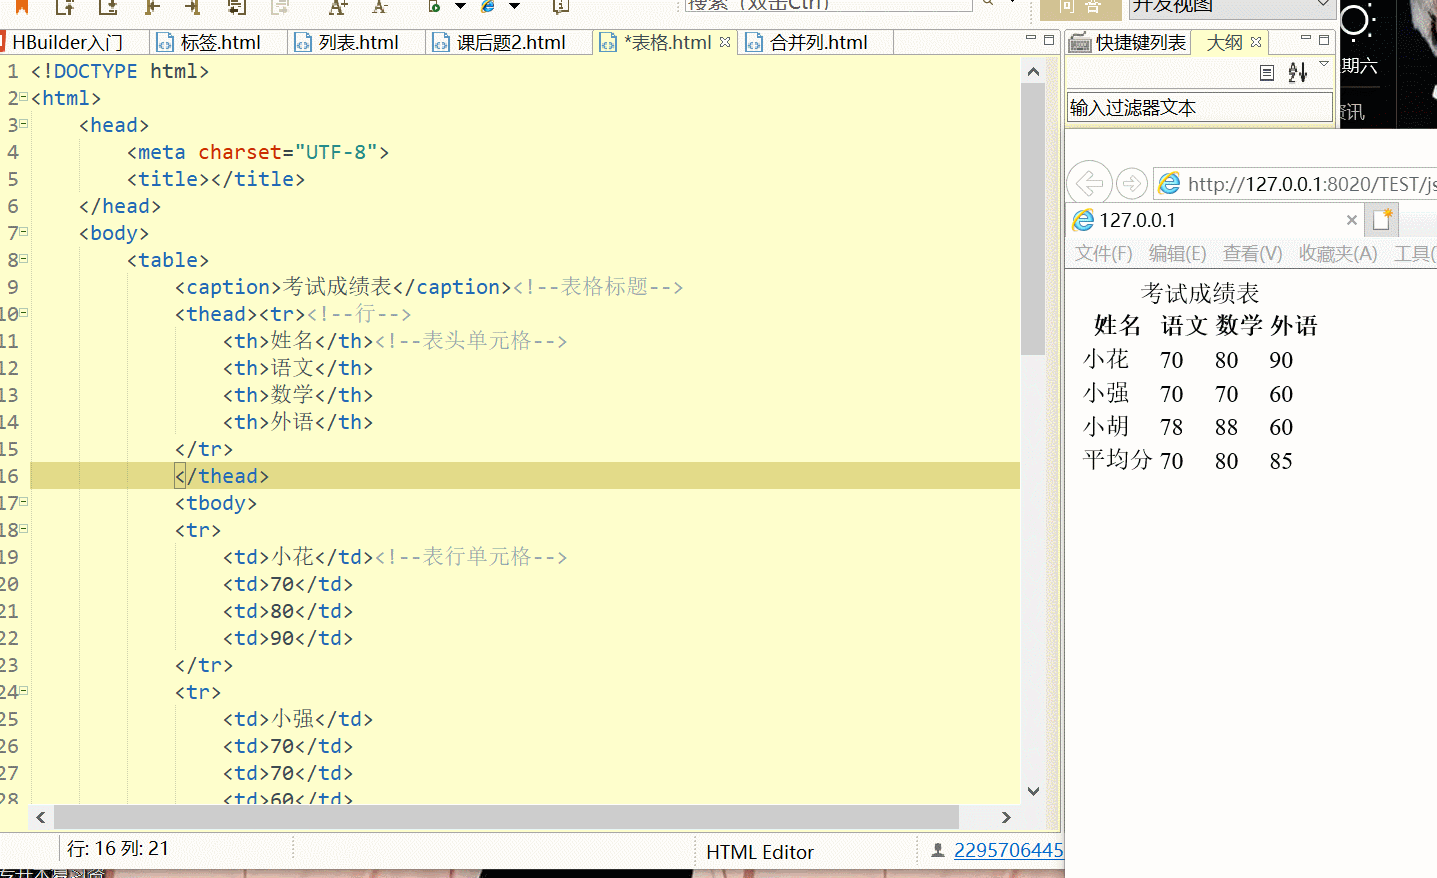Viewport: 1437px width, 878px height.
Task: Open the outline panel view menu arrow
Action: [1324, 64]
